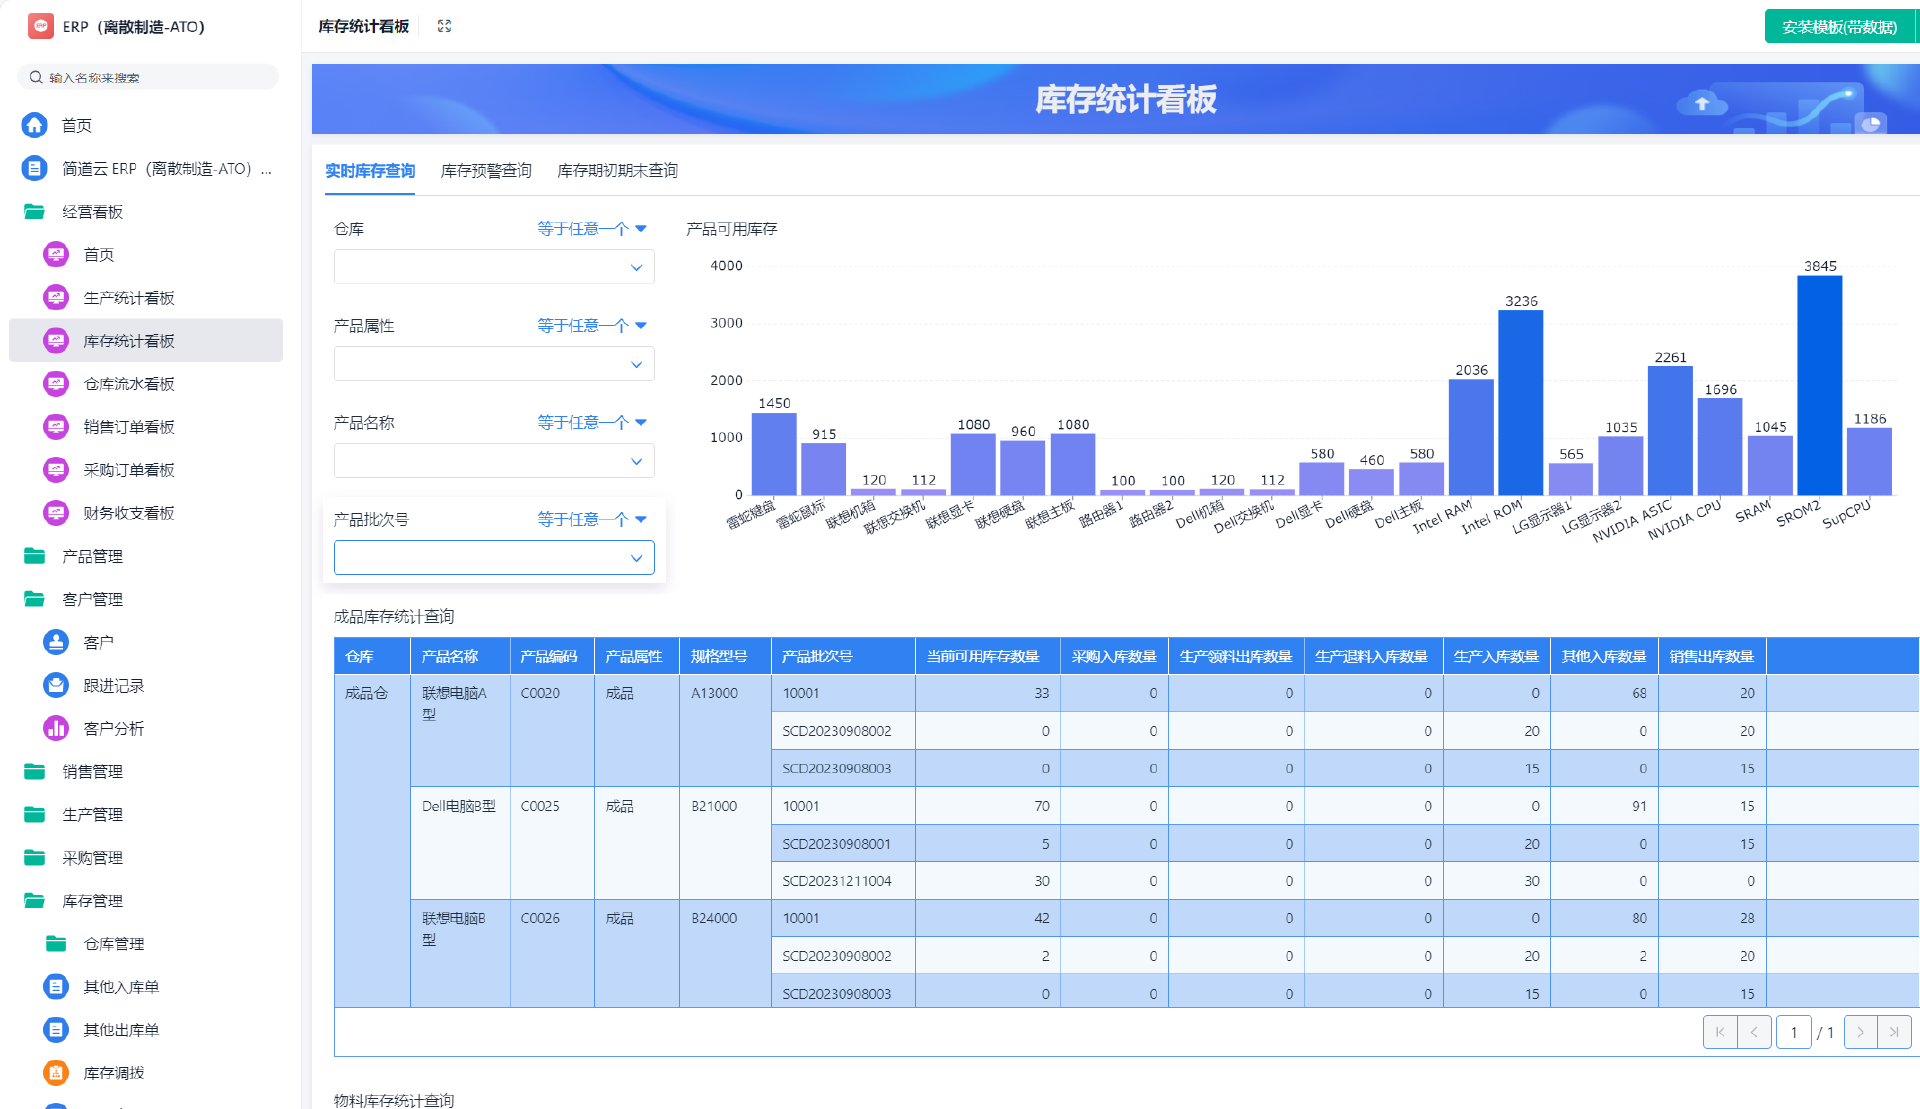This screenshot has width=1920, height=1109.
Task: Open the 采购订单看板 dashboard icon
Action: click(x=55, y=469)
